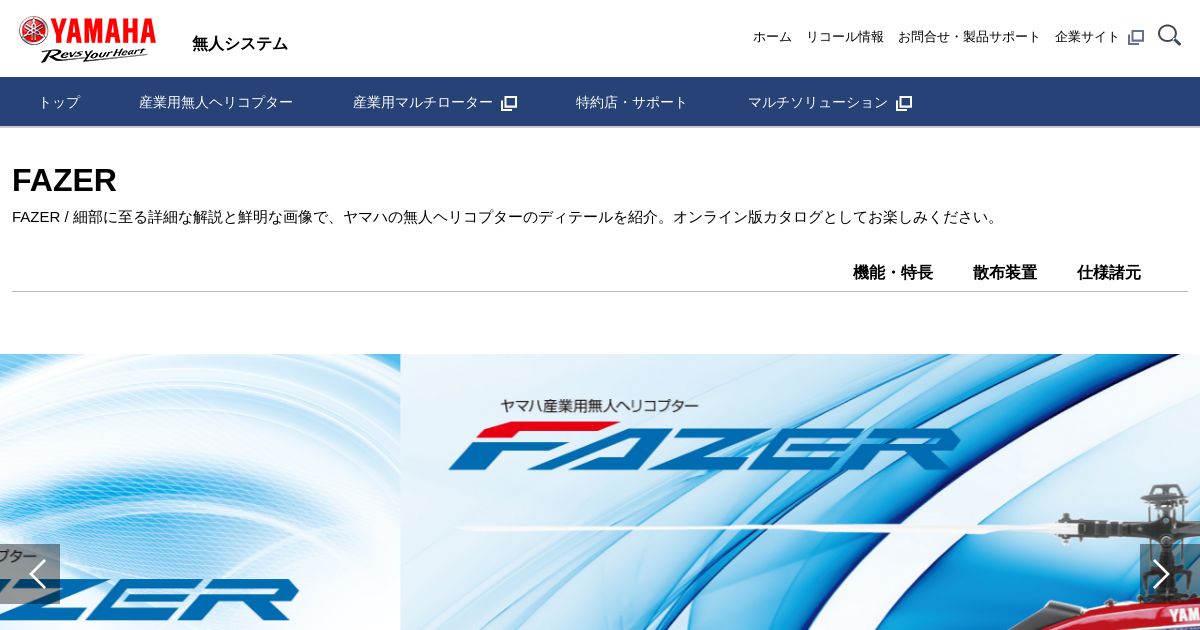
Task: Open リコール情報 link
Action: pyautogui.click(x=845, y=37)
